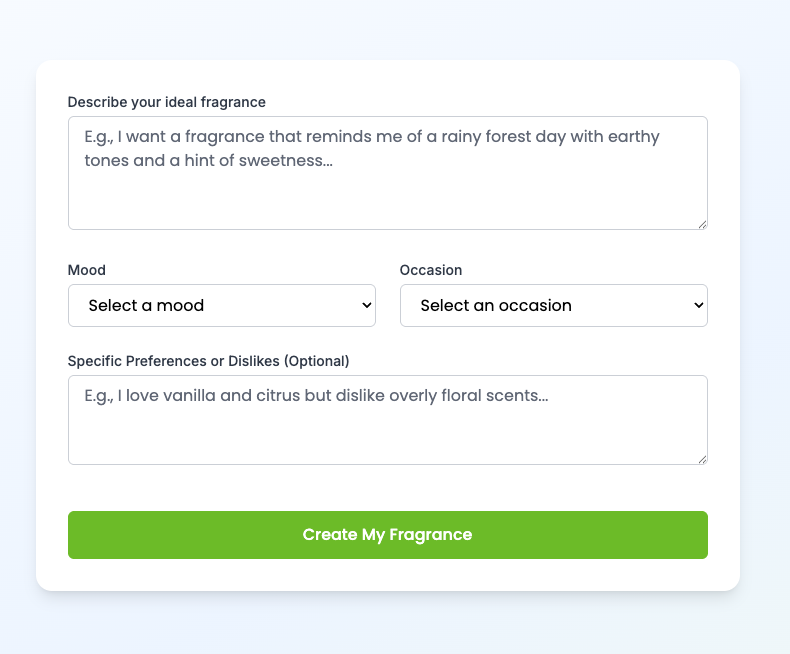Screen dimensions: 790x654
Task: Grab the preferences box resize handle
Action: coord(702,459)
